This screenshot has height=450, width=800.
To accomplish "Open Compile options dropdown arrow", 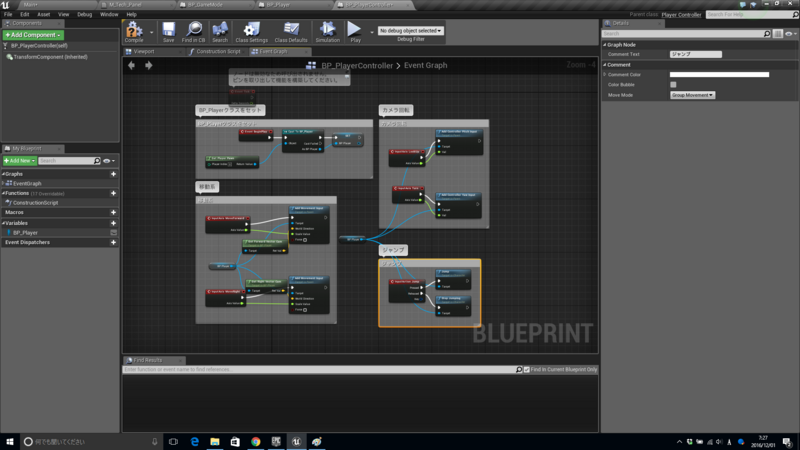I will click(152, 32).
